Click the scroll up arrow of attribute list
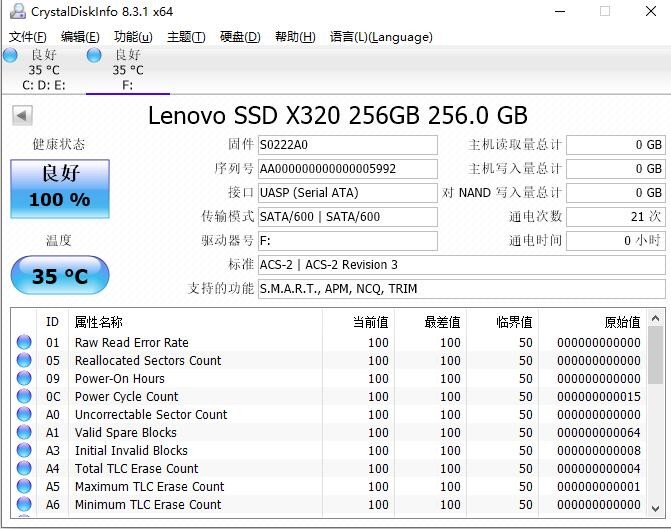The width and height of the screenshot is (671, 529). click(x=655, y=318)
